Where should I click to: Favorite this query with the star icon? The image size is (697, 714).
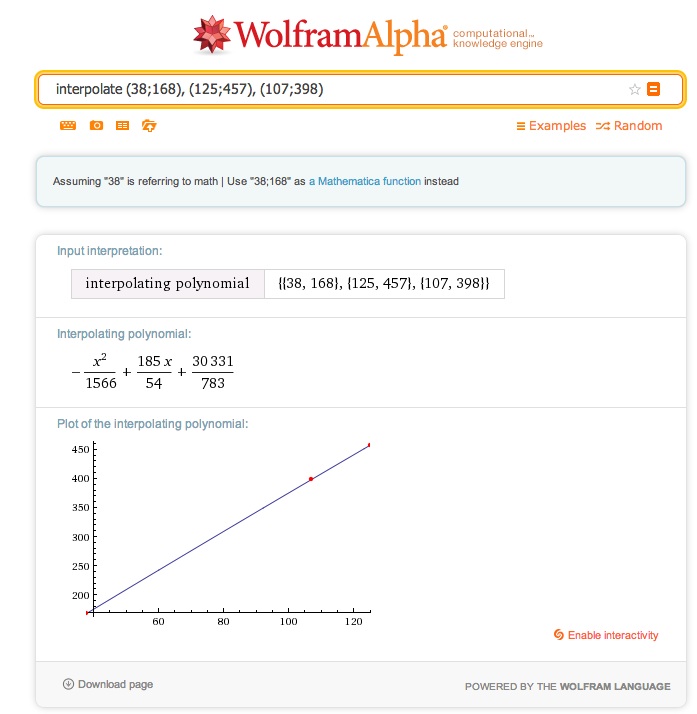[x=635, y=89]
